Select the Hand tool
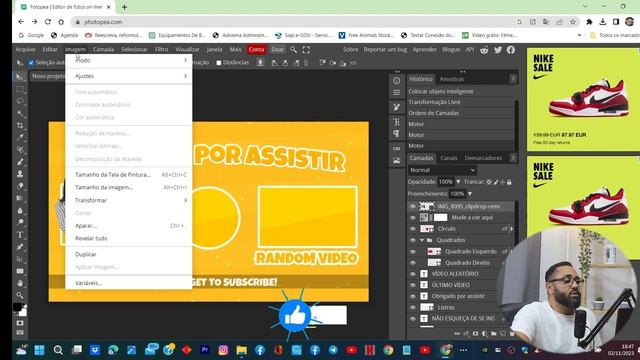This screenshot has width=640, height=360. [x=20, y=283]
